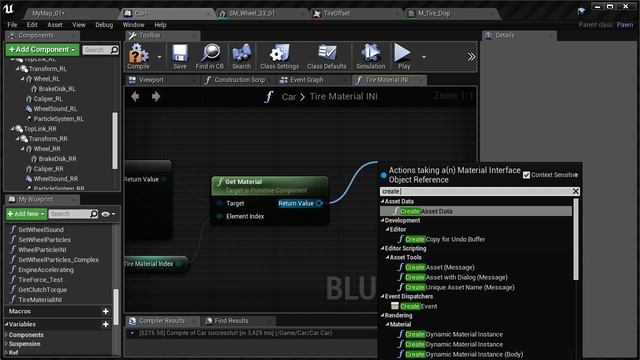Select the Create Asset Data function

pyautogui.click(x=476, y=211)
